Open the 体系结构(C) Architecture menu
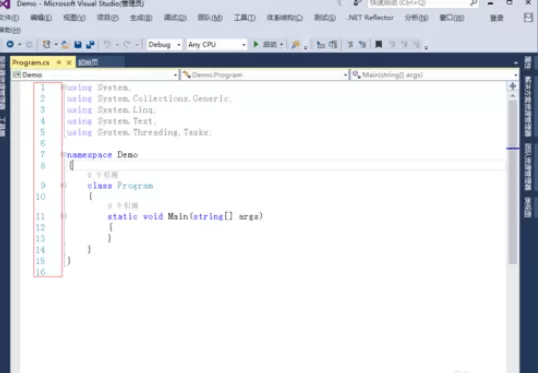Viewport: 538px width, 373px height. coord(285,18)
